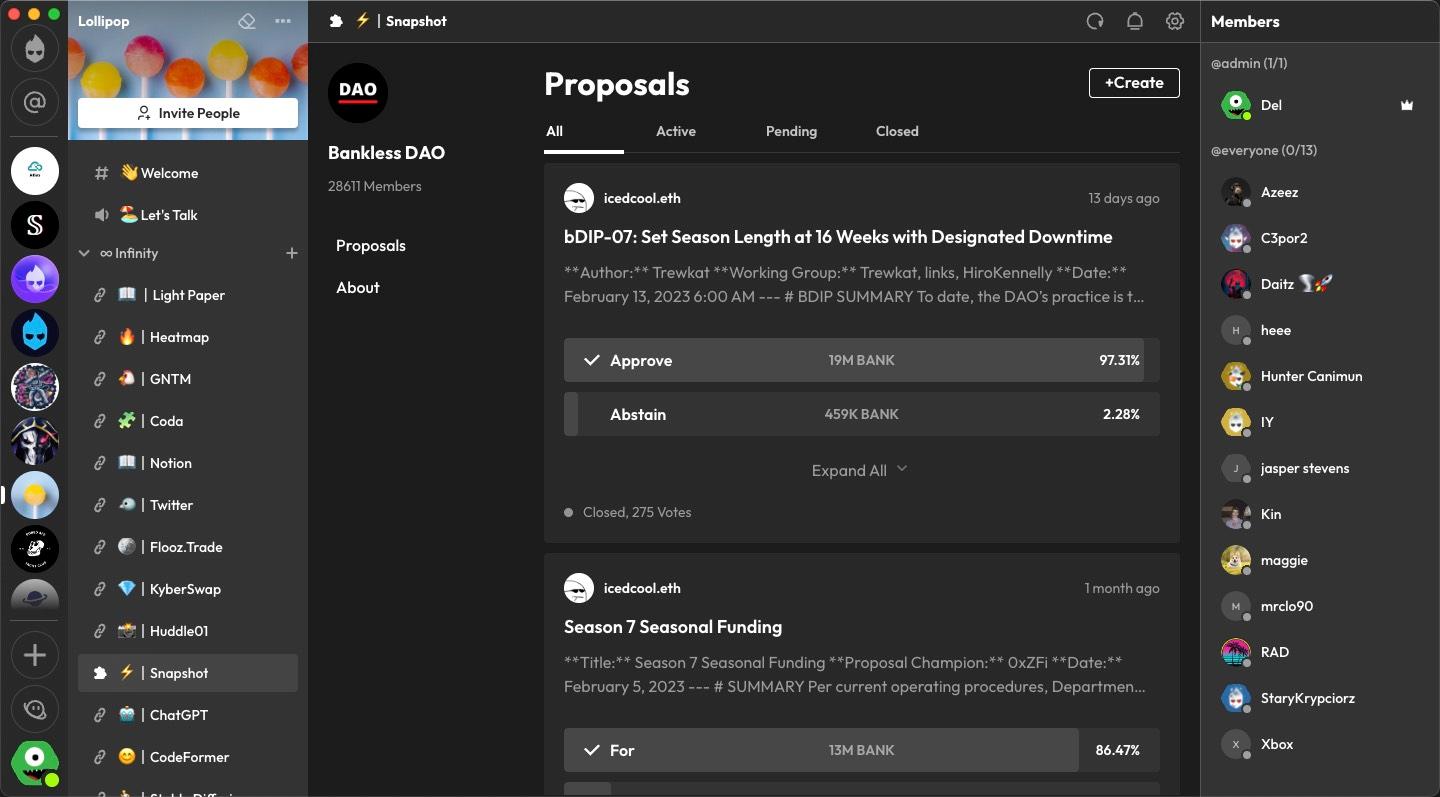This screenshot has width=1440, height=797.
Task: Open member Azeez profile
Action: (x=1320, y=192)
